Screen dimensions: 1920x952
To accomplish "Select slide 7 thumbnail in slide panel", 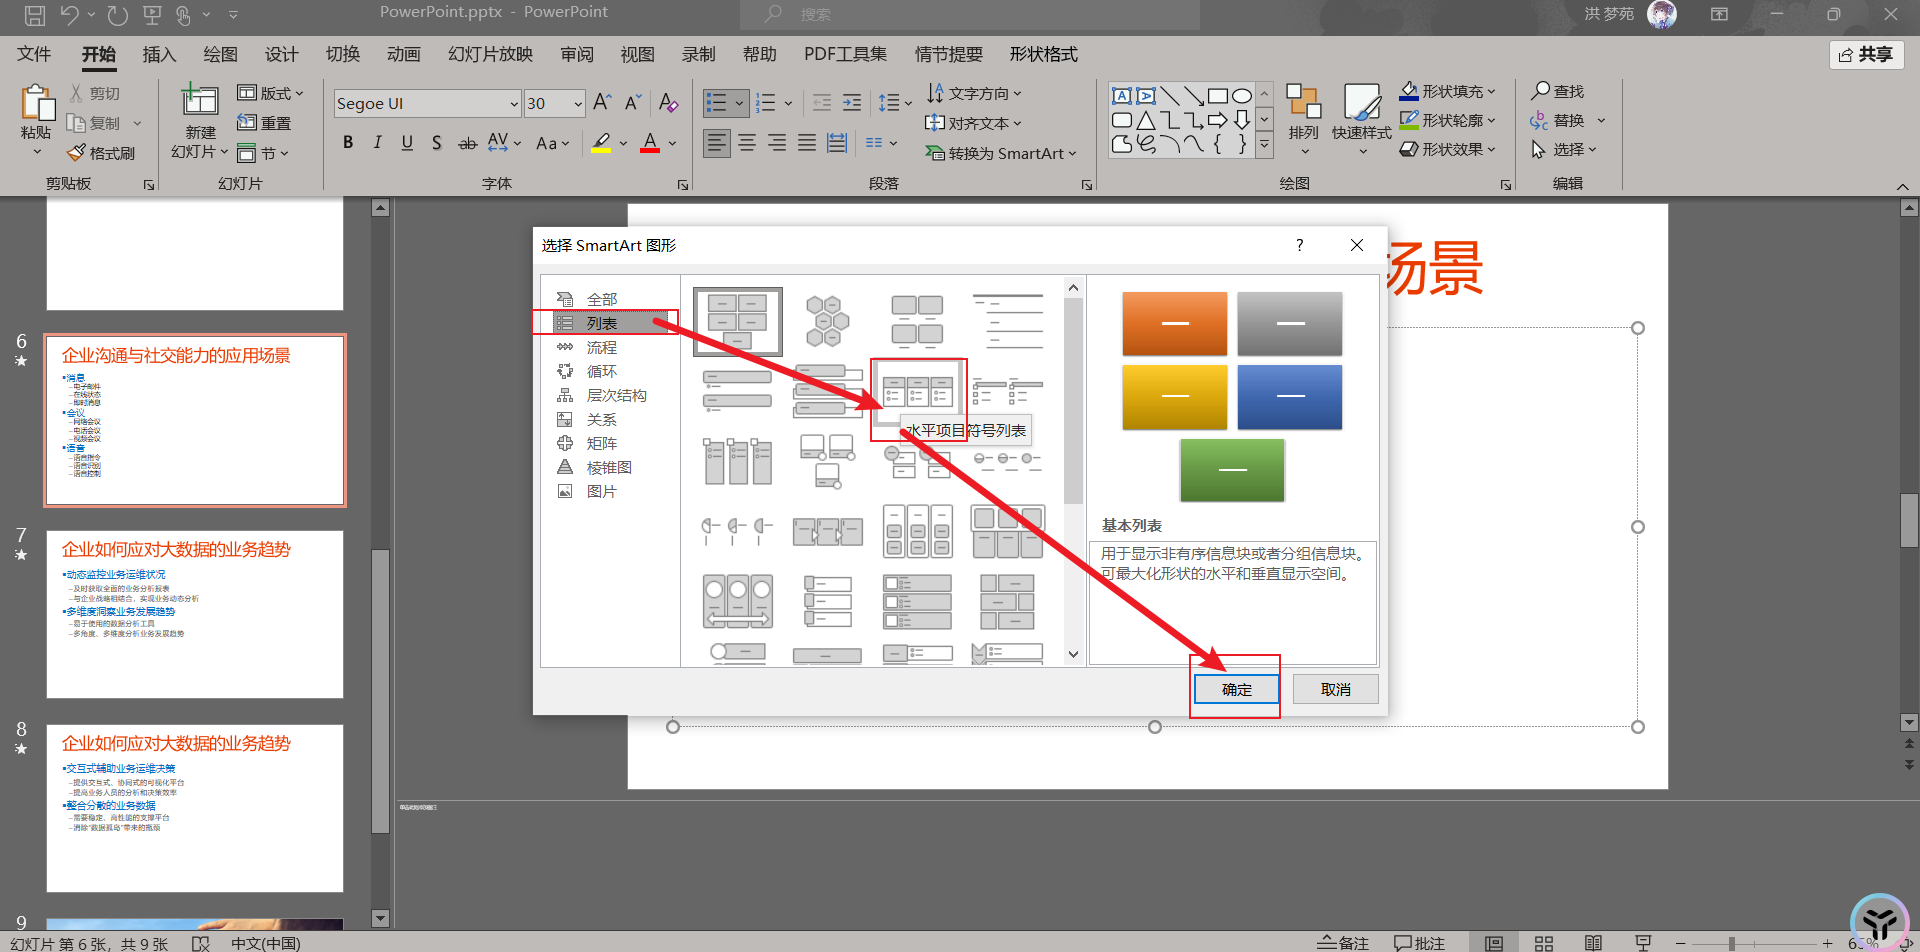I will coord(195,614).
